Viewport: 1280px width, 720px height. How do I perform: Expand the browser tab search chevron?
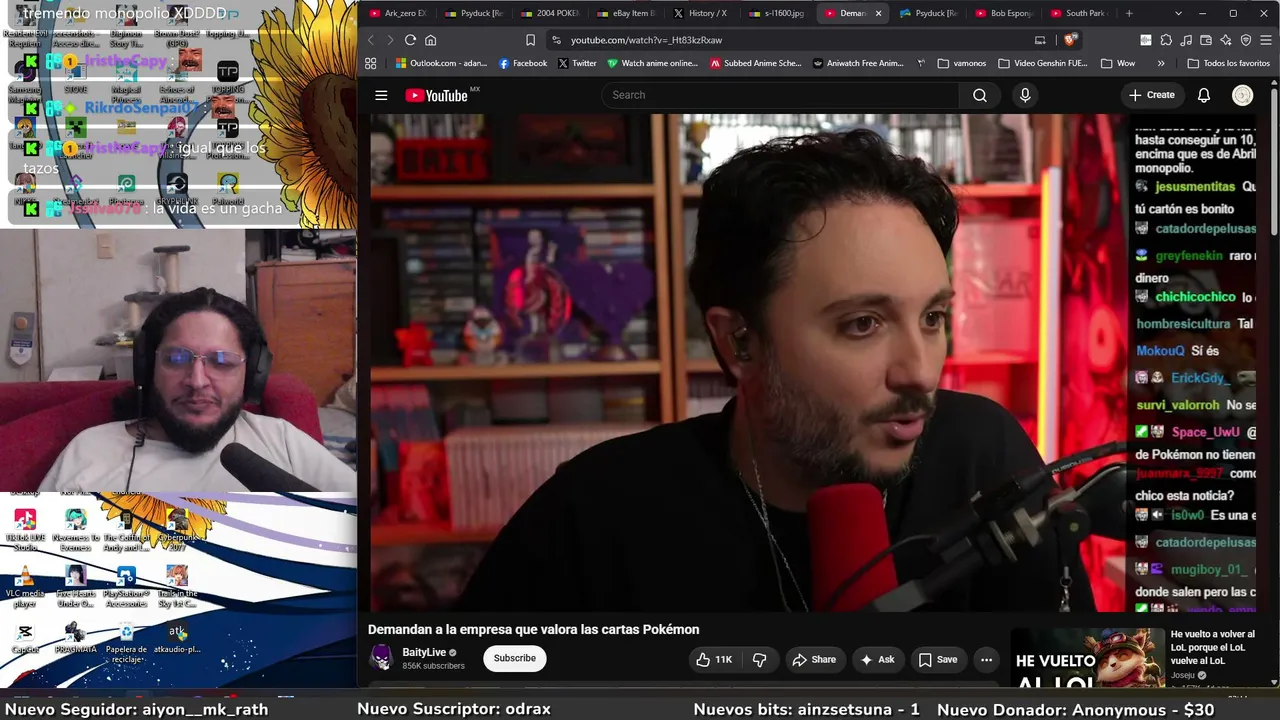click(x=1178, y=13)
